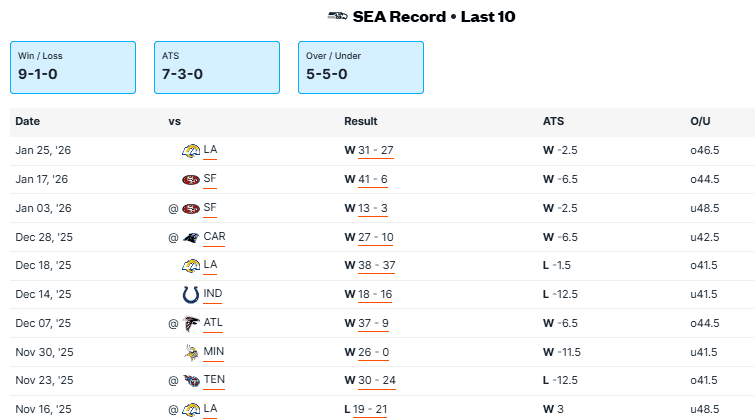Screen dimensions: 755x420
Task: Click the Carolina Panthers logo
Action: pos(190,237)
